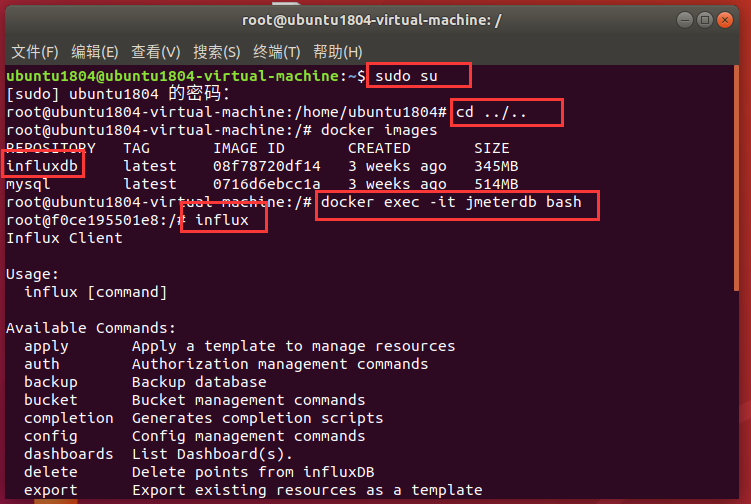
Task: Click the 'TAG' column header
Action: point(137,149)
